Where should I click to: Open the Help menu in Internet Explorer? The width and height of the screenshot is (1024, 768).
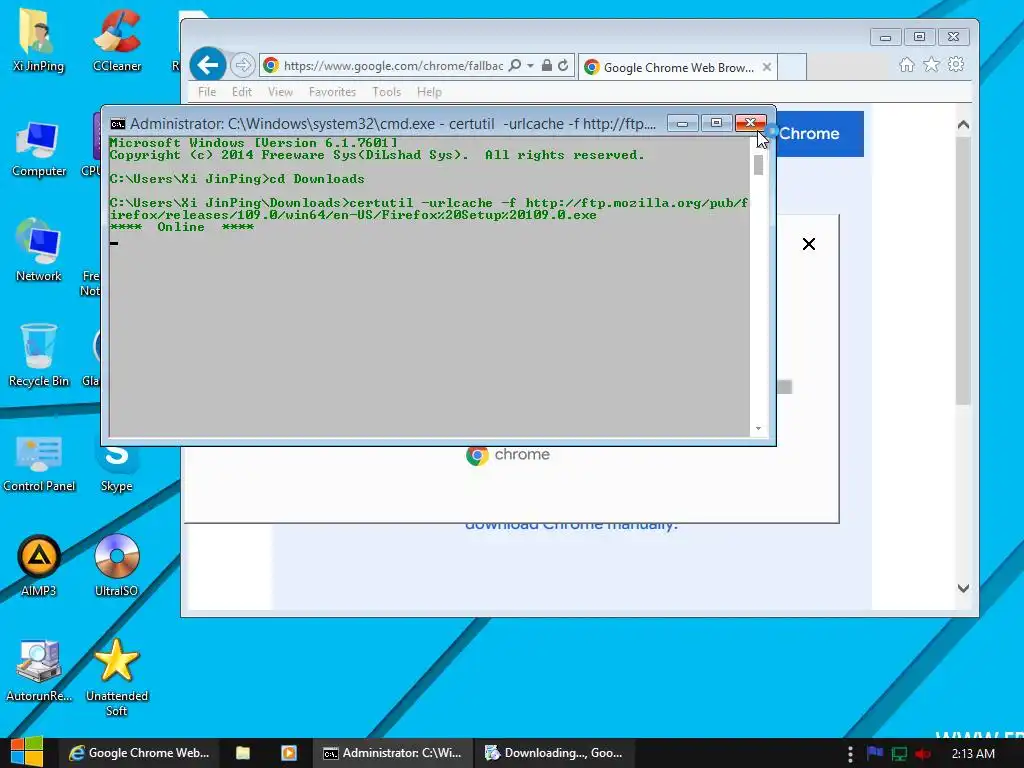[429, 92]
